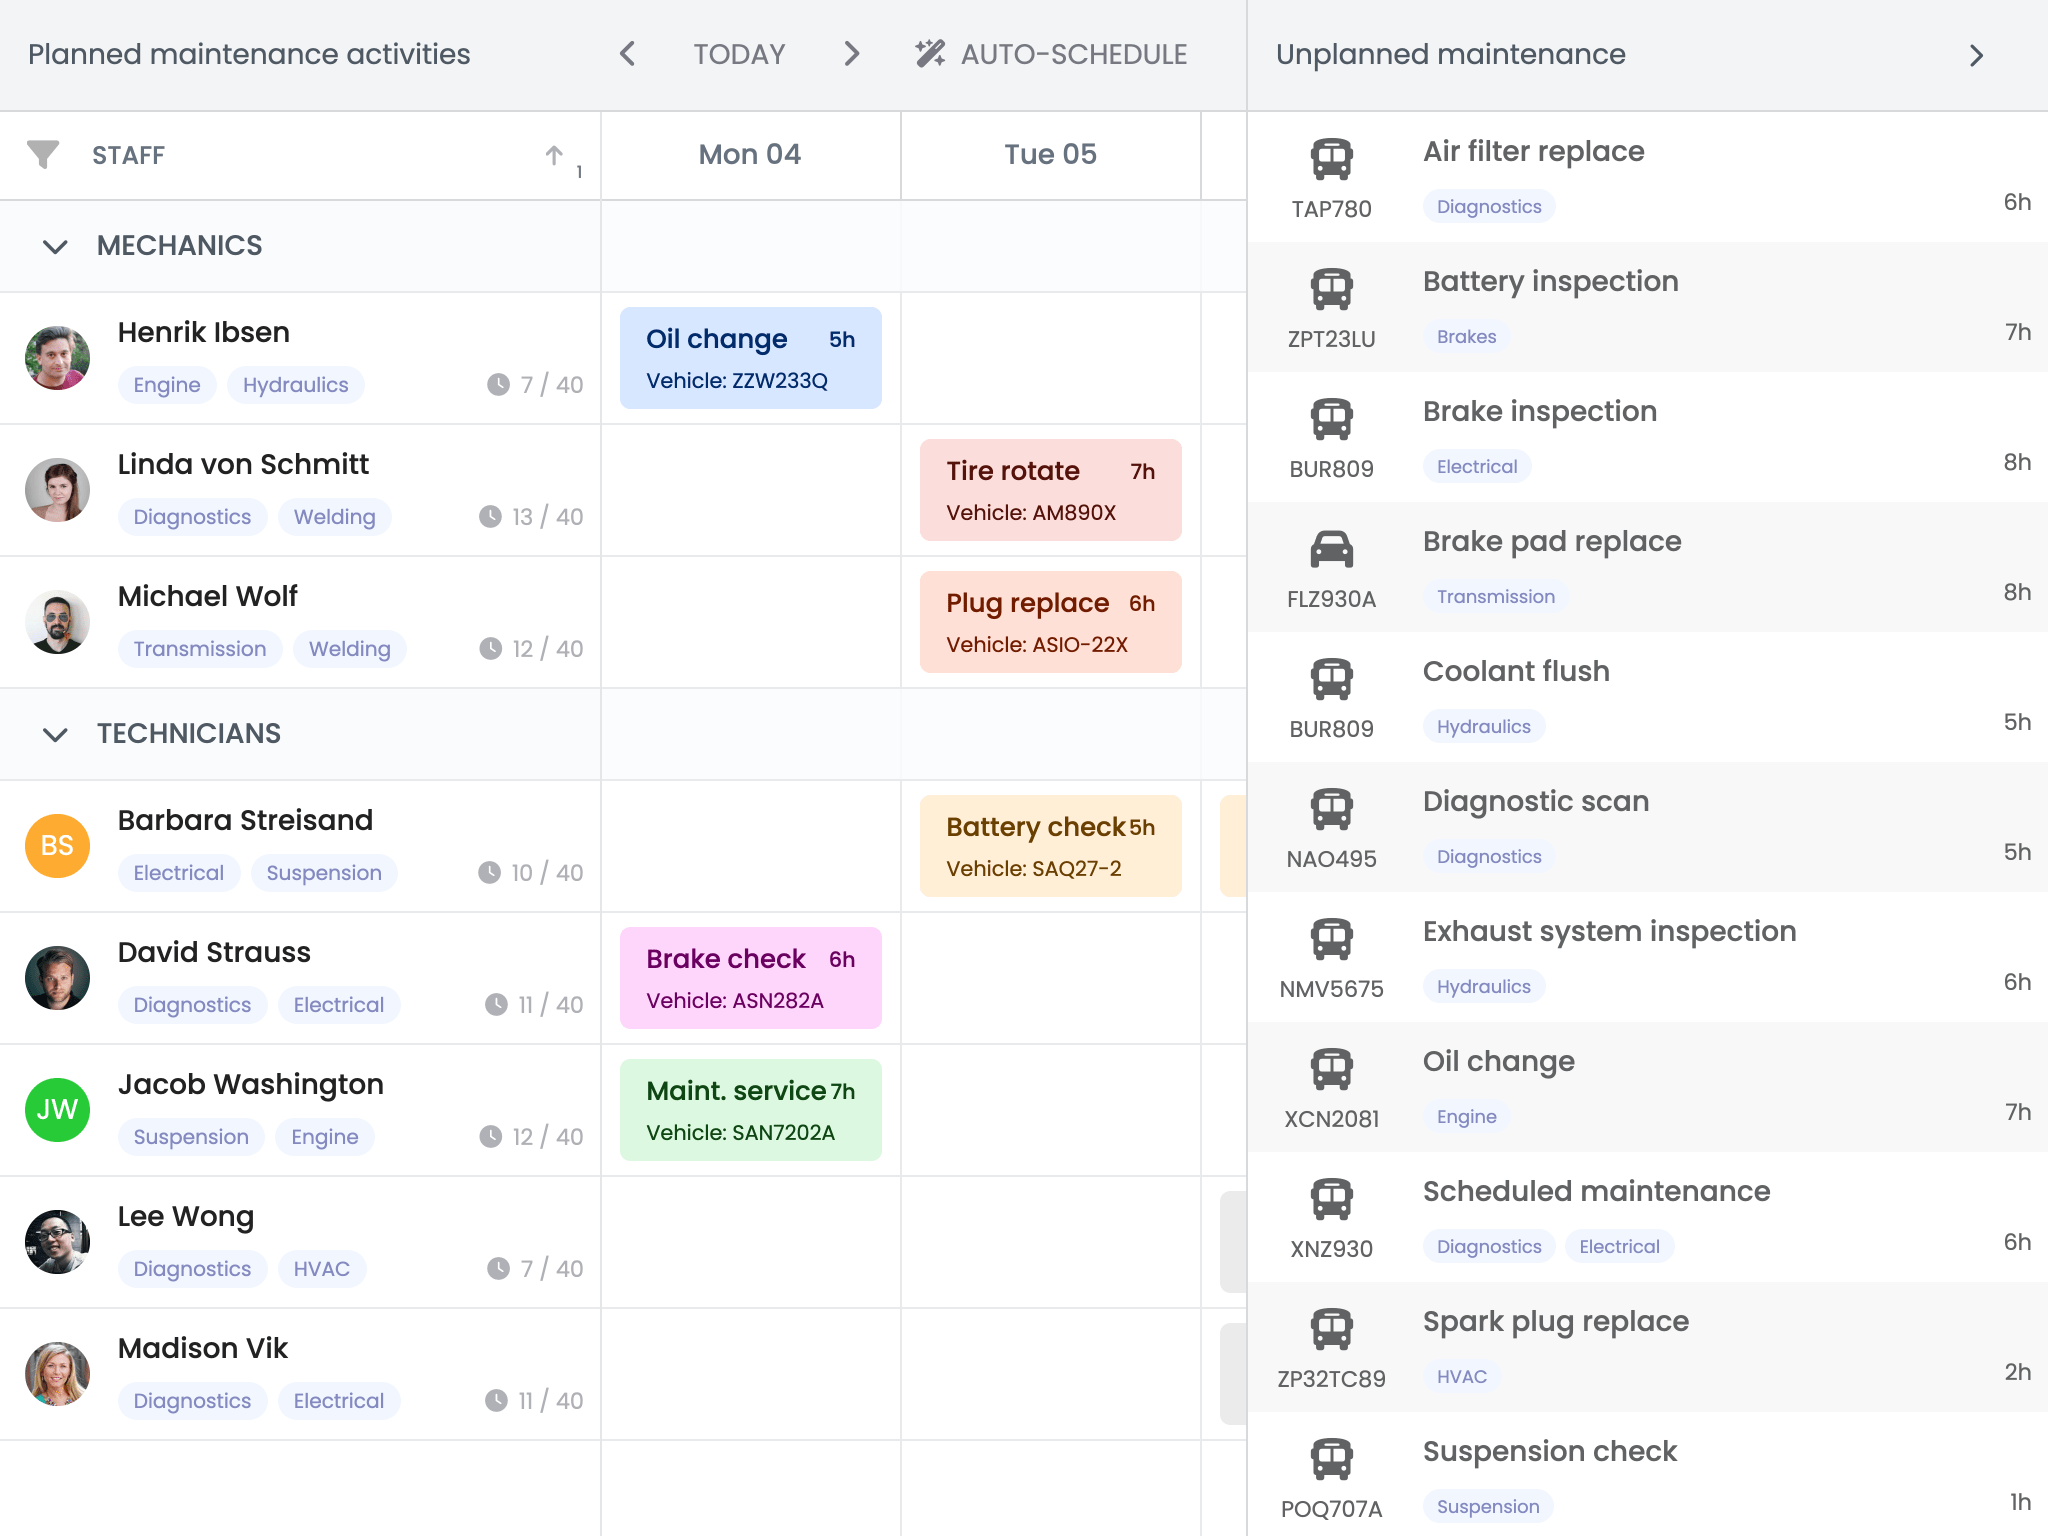This screenshot has width=2048, height=1536.
Task: Go to the previous week with left chevron
Action: 628,54
